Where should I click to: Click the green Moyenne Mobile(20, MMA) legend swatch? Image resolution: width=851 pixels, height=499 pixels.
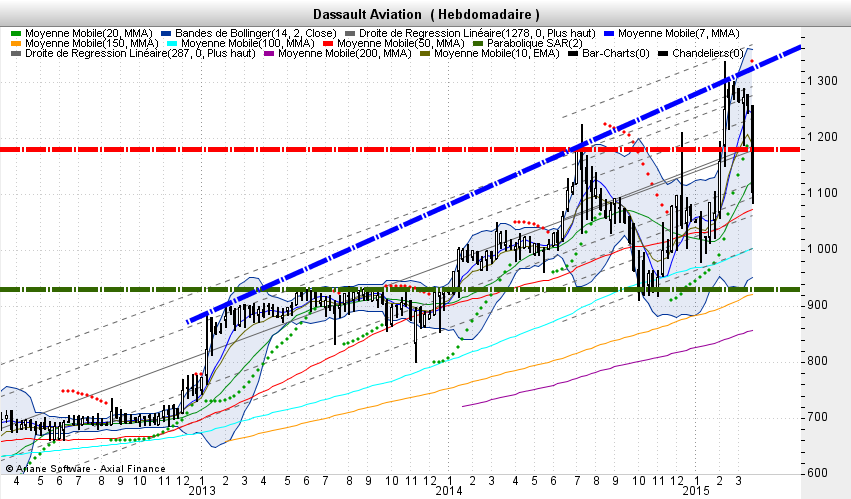15,34
